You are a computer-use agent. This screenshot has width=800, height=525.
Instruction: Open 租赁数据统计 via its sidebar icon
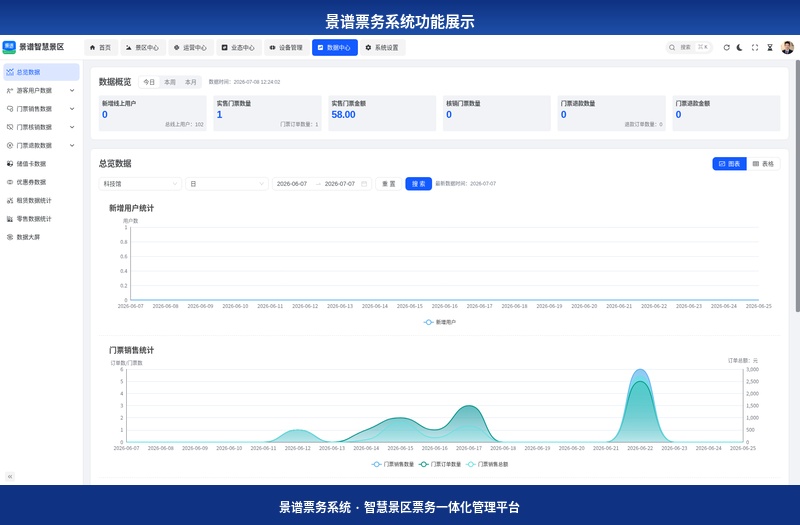point(10,201)
